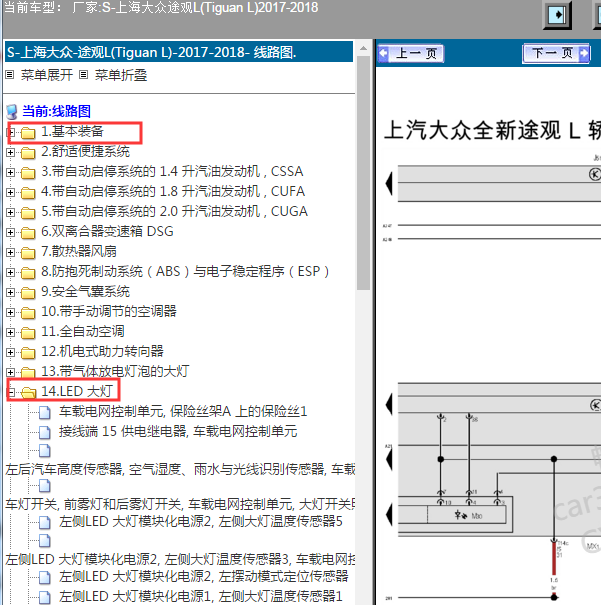Image resolution: width=601 pixels, height=605 pixels.
Task: Expand the 13.带气体放电灯泡的大灯 node
Action: pos(11,373)
